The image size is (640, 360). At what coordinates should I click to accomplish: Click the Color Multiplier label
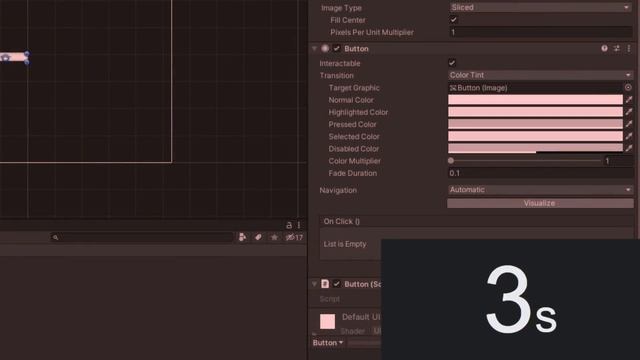(355, 161)
